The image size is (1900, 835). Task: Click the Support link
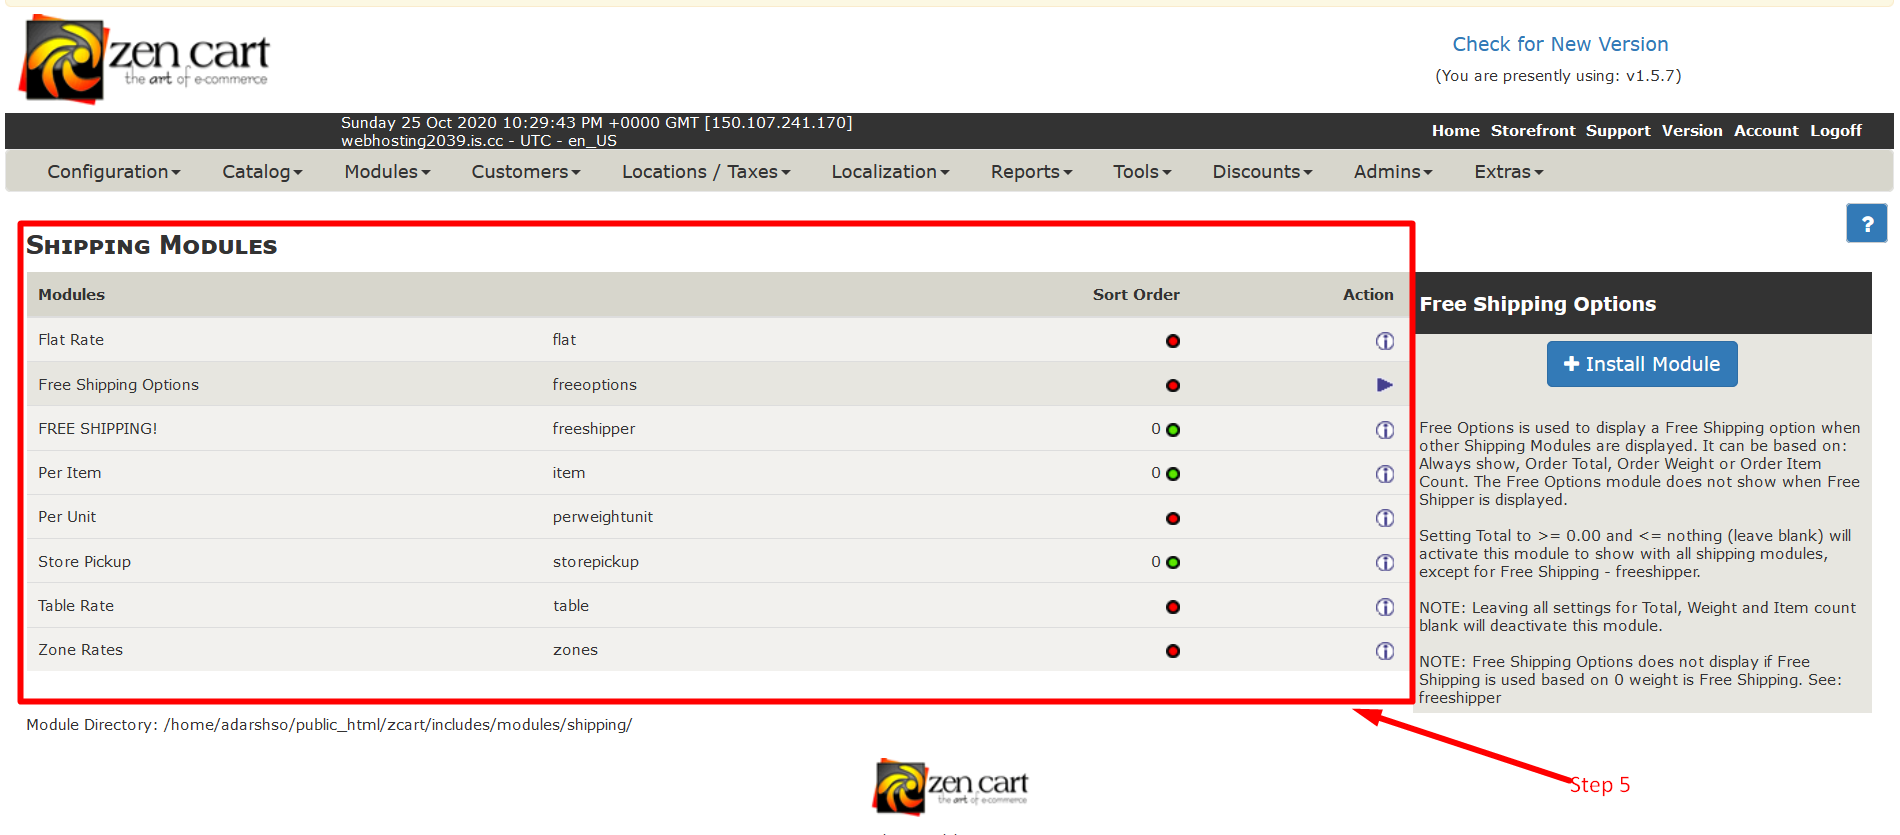pyautogui.click(x=1618, y=131)
